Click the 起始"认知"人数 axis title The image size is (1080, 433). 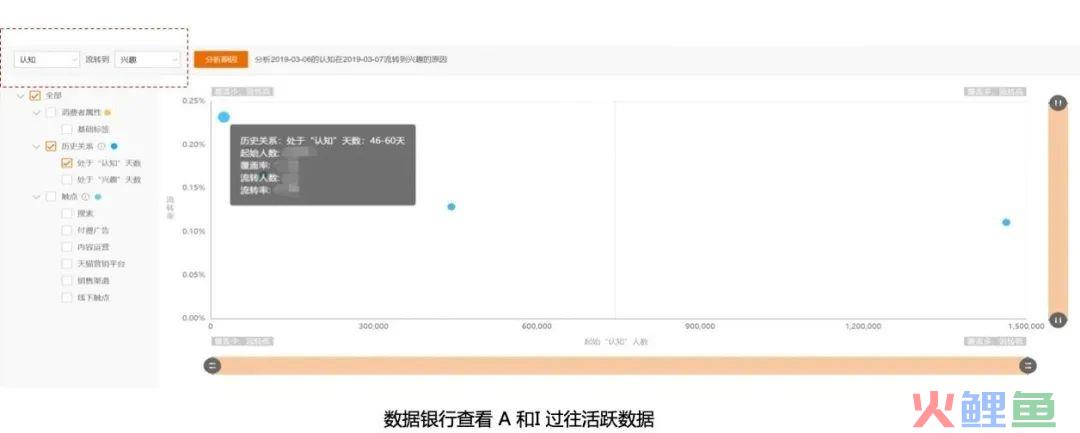point(616,341)
